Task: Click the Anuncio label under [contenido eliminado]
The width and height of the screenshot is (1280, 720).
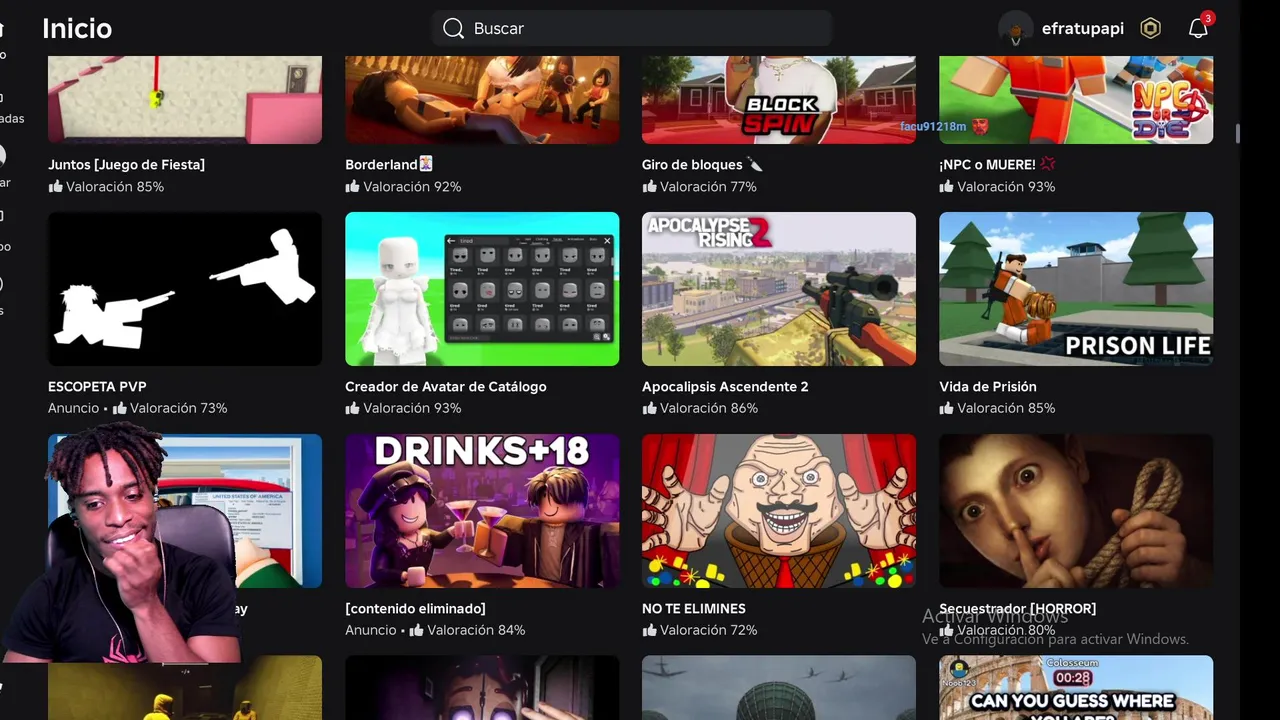Action: coord(371,630)
